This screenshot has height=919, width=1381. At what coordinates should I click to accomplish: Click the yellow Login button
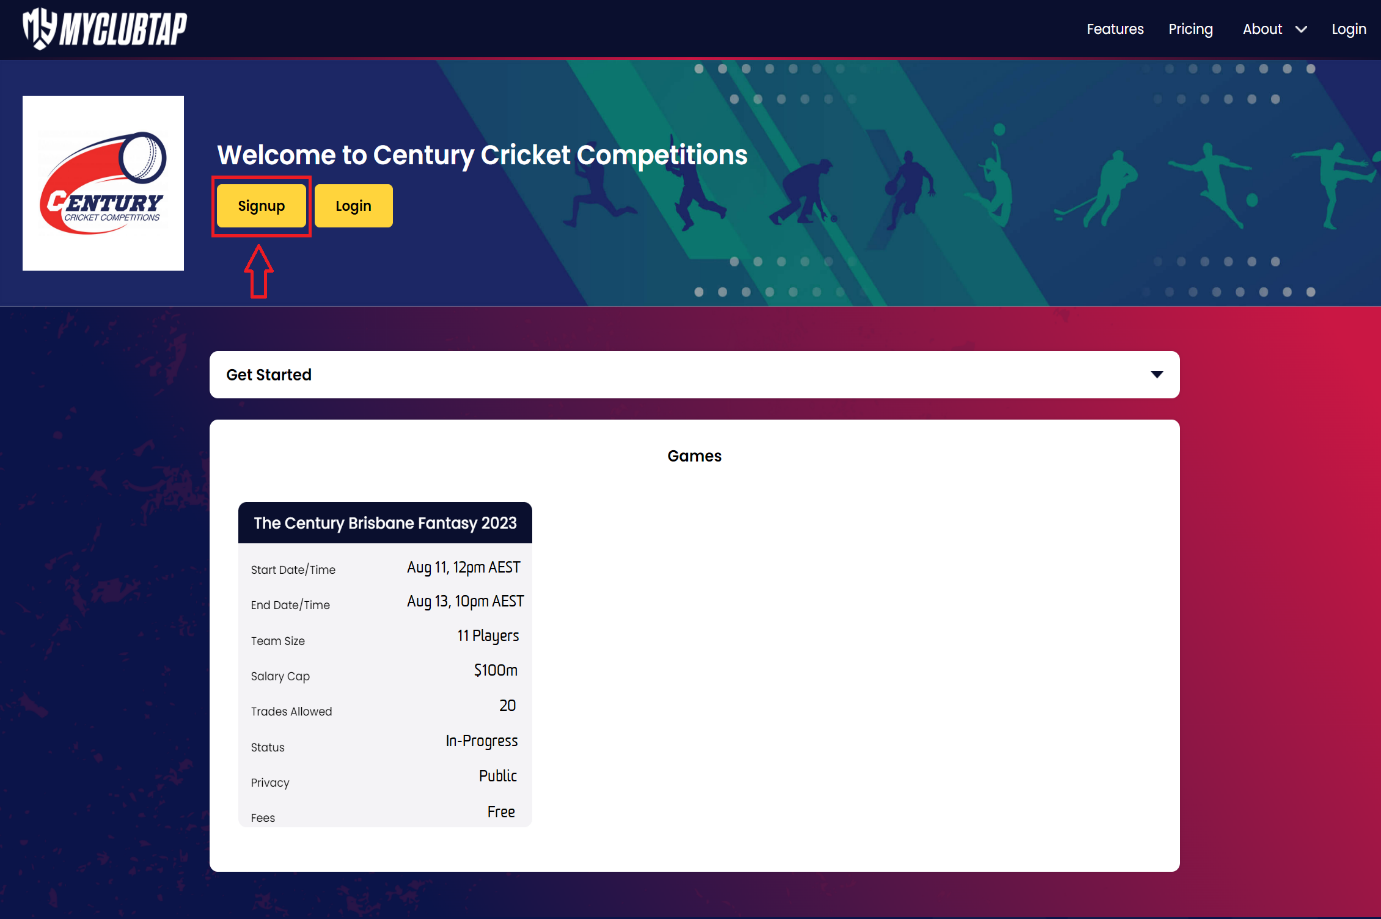[353, 206]
